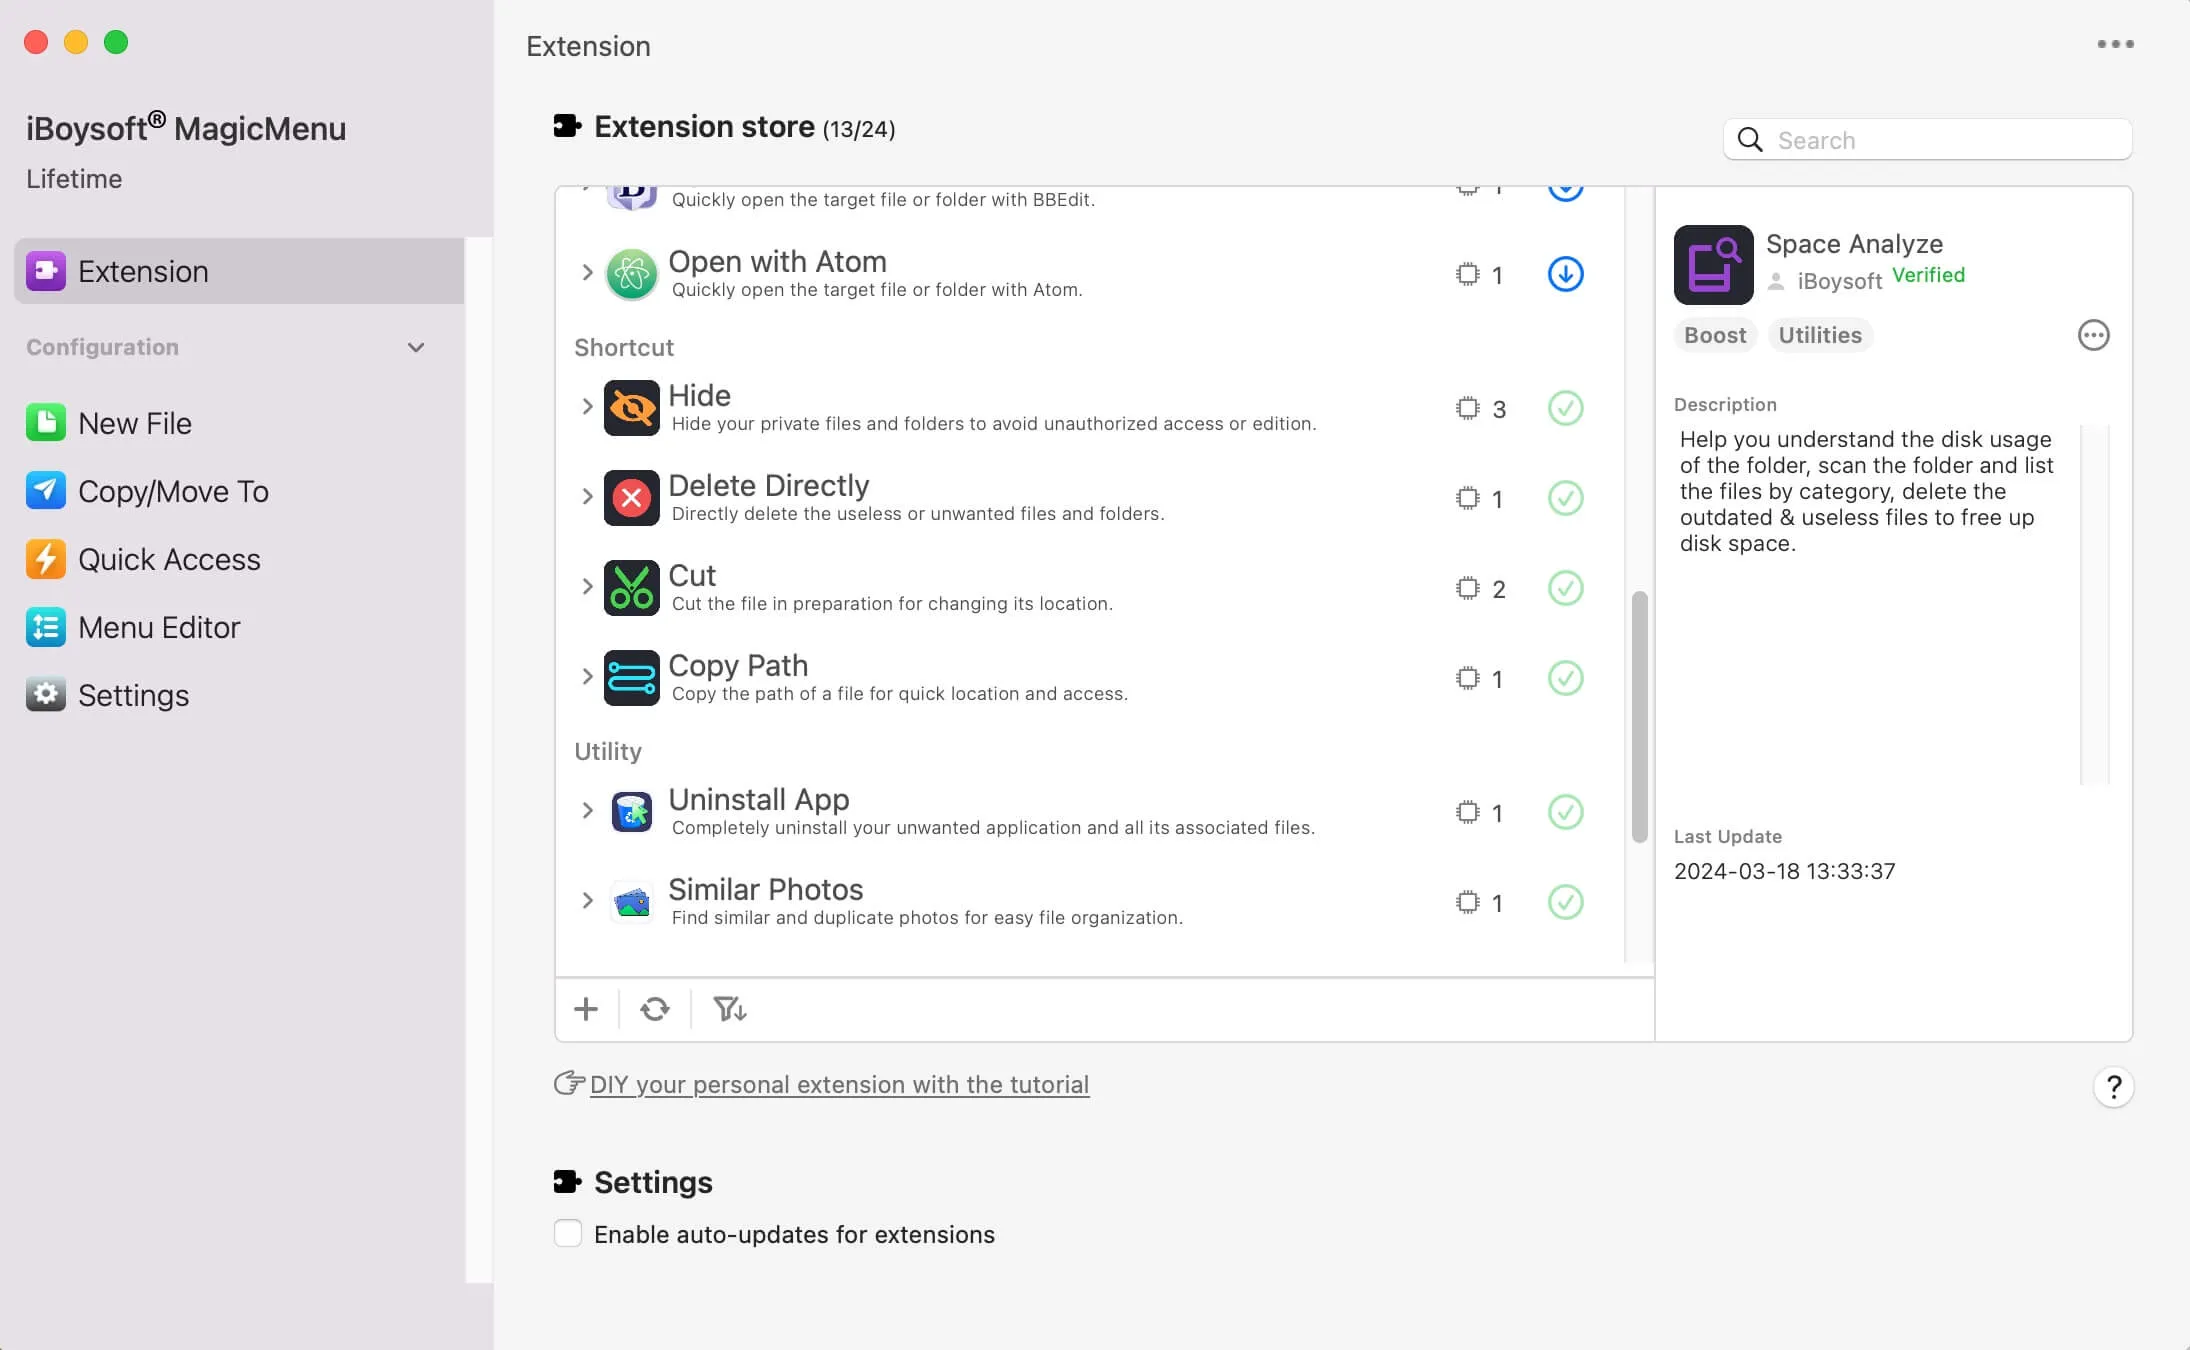Image resolution: width=2190 pixels, height=1350 pixels.
Task: Refresh the extension list
Action: coord(655,1009)
